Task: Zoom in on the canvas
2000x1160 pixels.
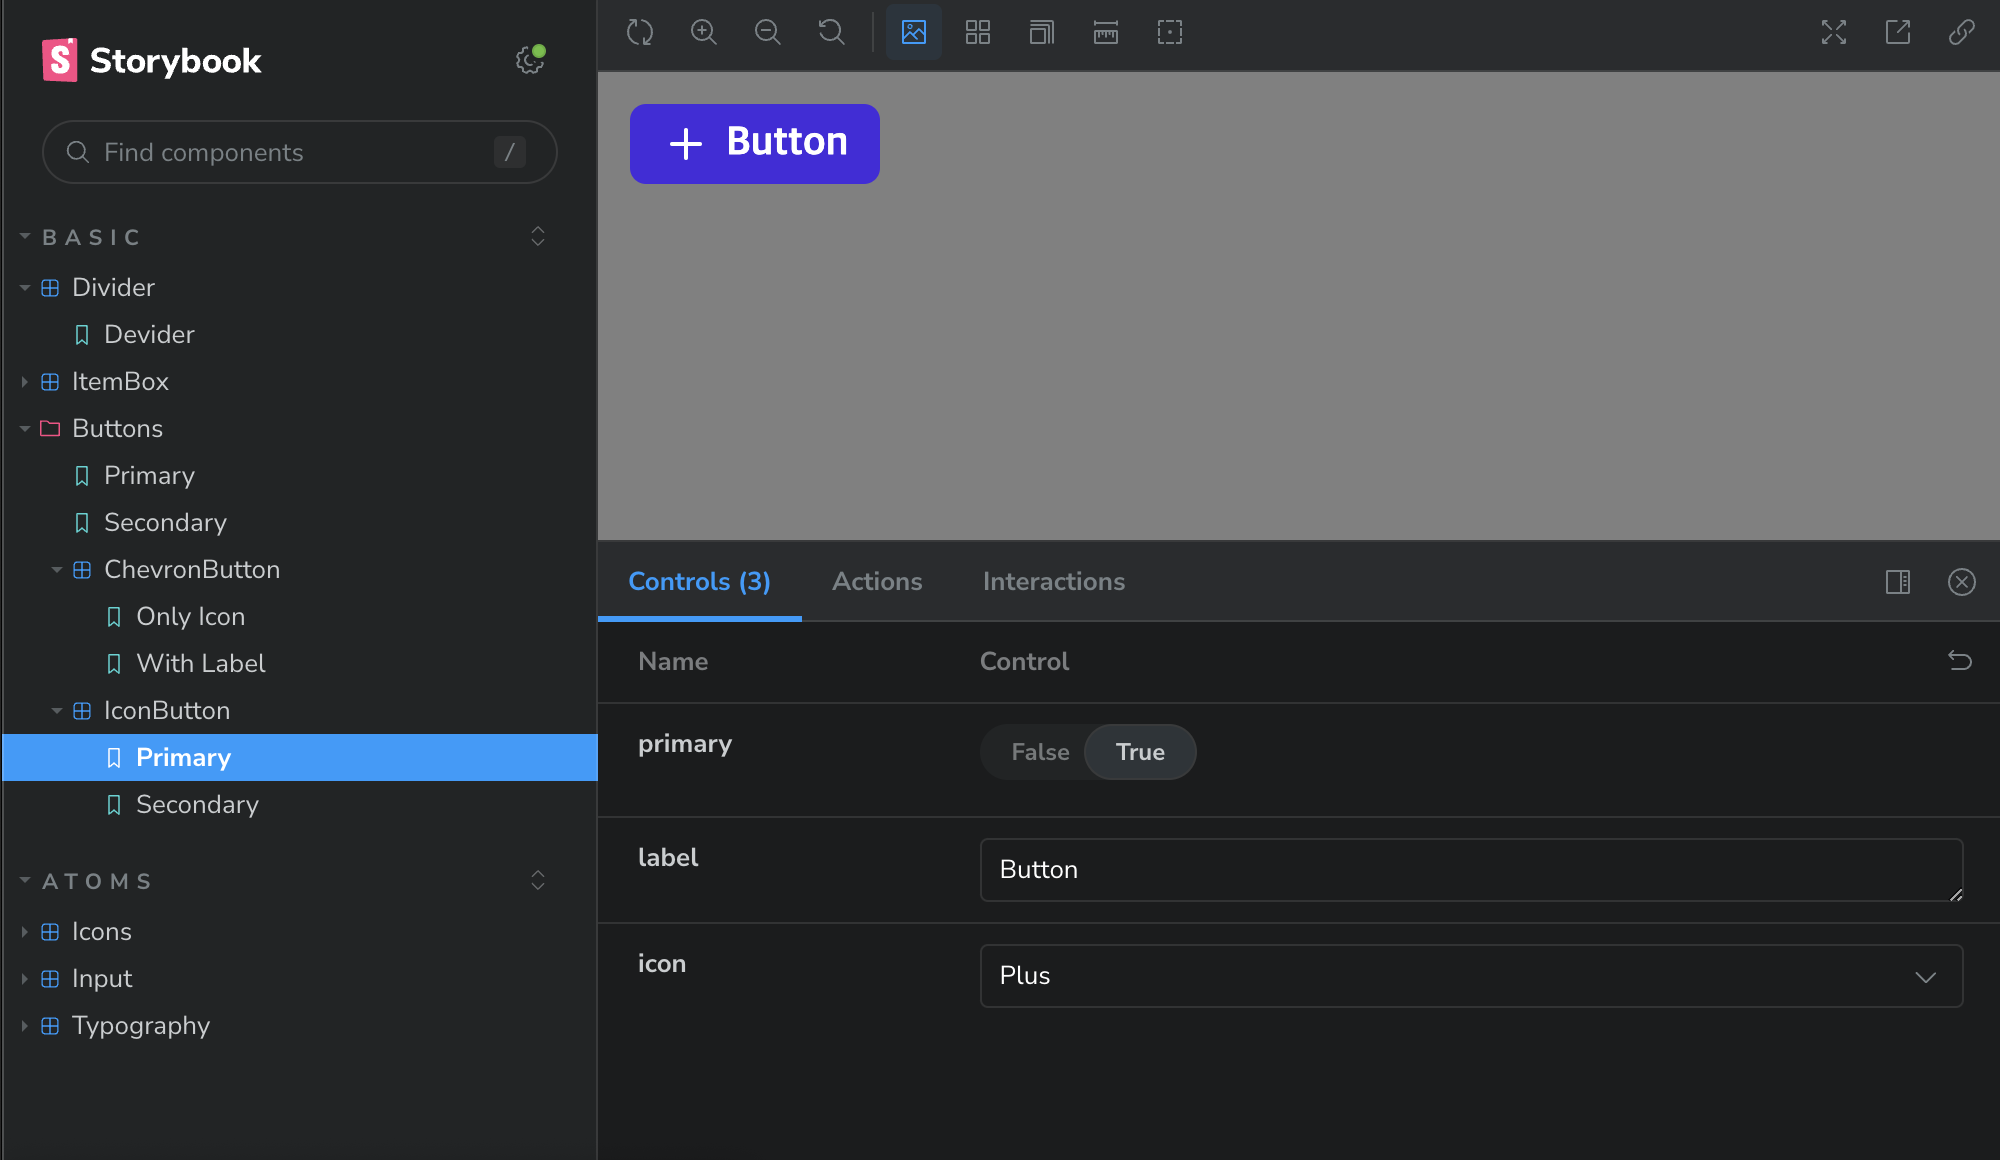Action: (x=704, y=32)
